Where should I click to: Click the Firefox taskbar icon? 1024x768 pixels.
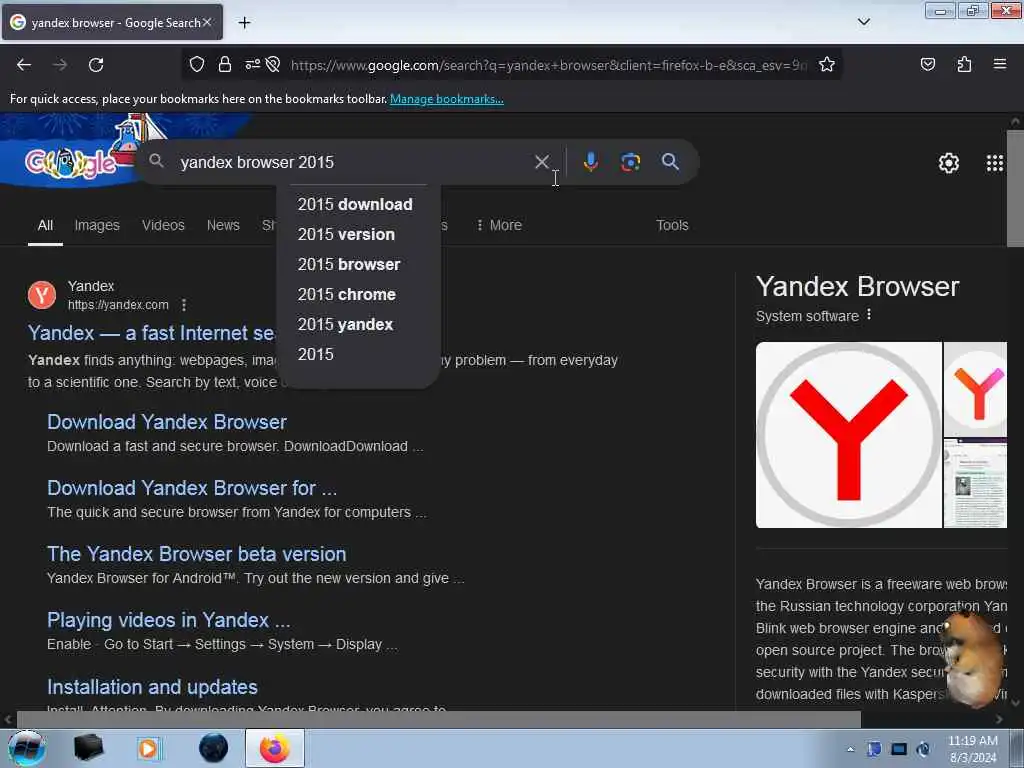pyautogui.click(x=275, y=748)
